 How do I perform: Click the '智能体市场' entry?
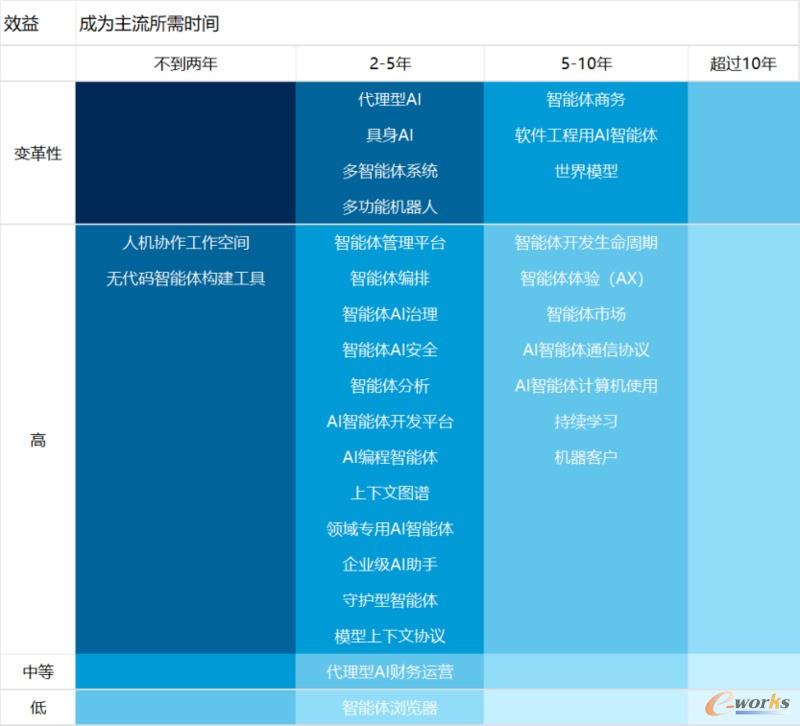coord(586,314)
